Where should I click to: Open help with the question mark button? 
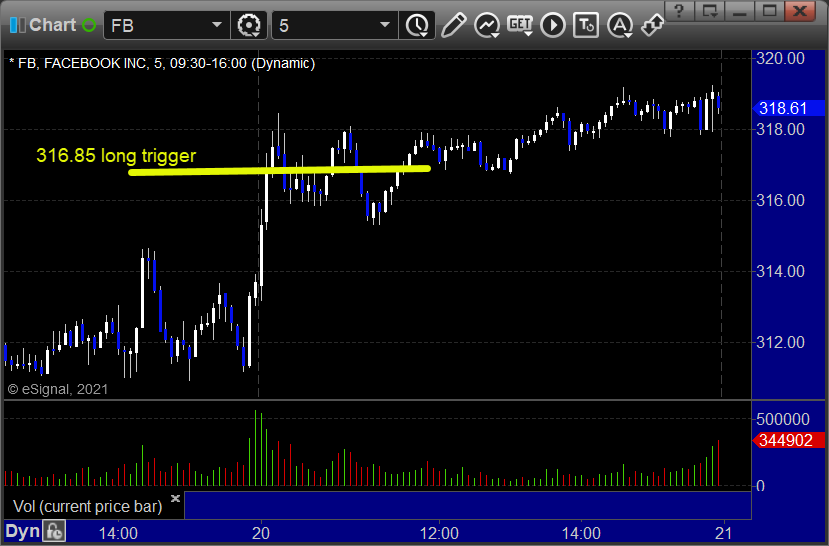(x=679, y=10)
